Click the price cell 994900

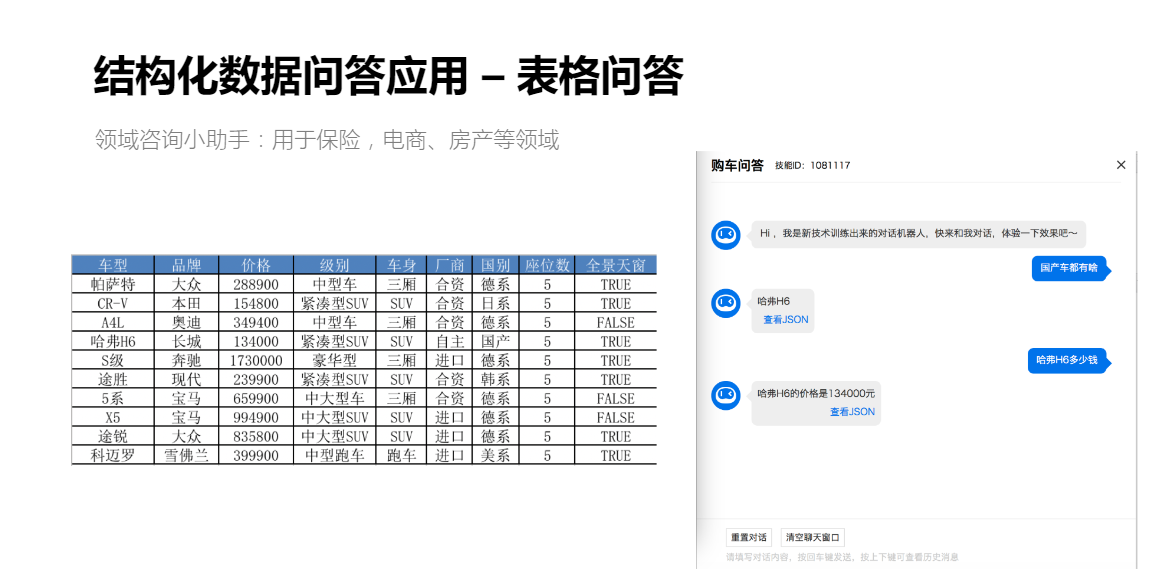(x=256, y=417)
